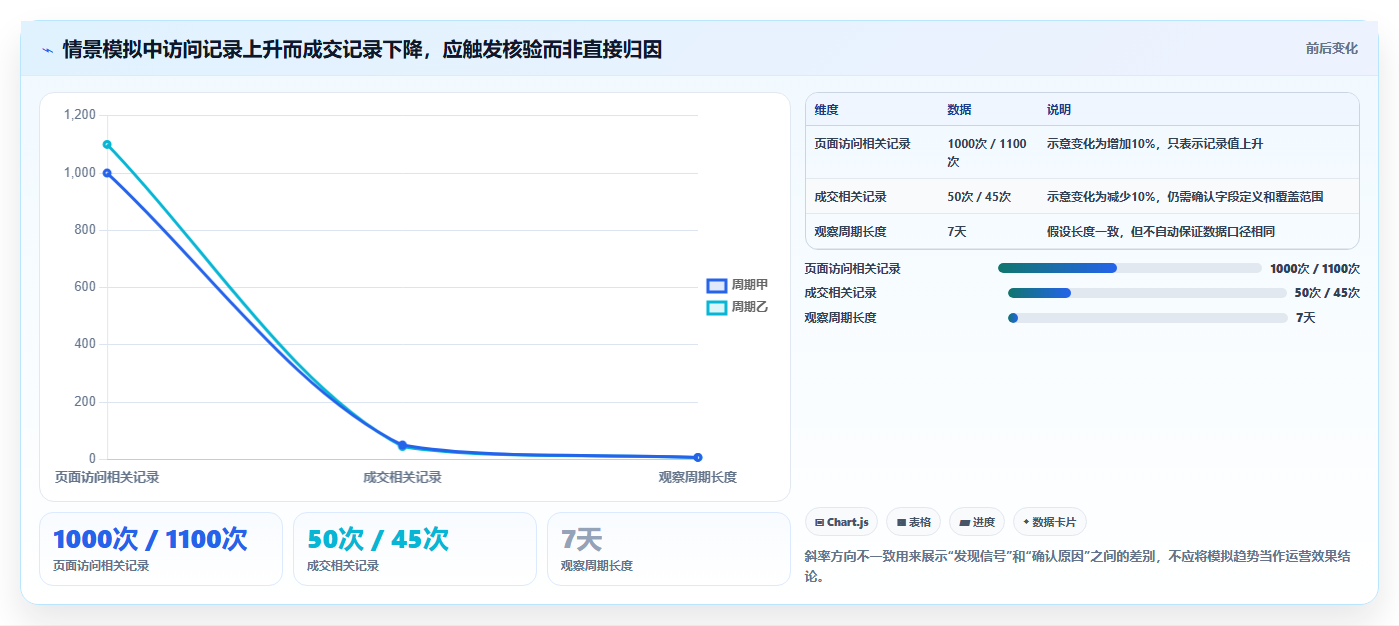Click the 成交相关记录 progress bar
Screen dimensions: 1399x626
point(1147,293)
